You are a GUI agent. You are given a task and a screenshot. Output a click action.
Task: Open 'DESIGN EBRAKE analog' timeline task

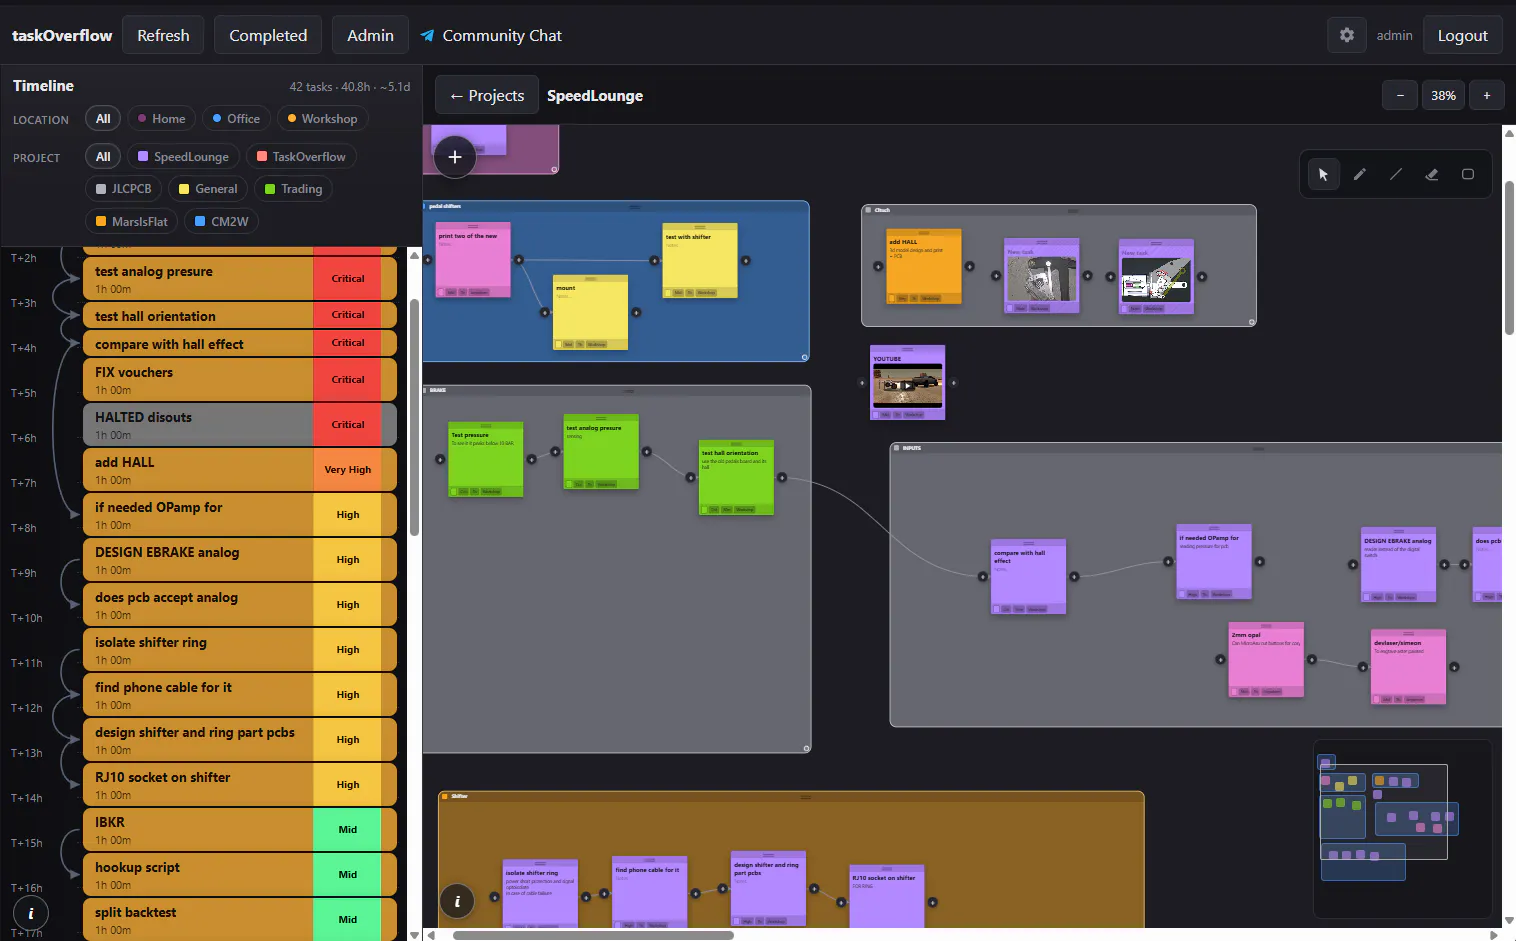click(240, 559)
